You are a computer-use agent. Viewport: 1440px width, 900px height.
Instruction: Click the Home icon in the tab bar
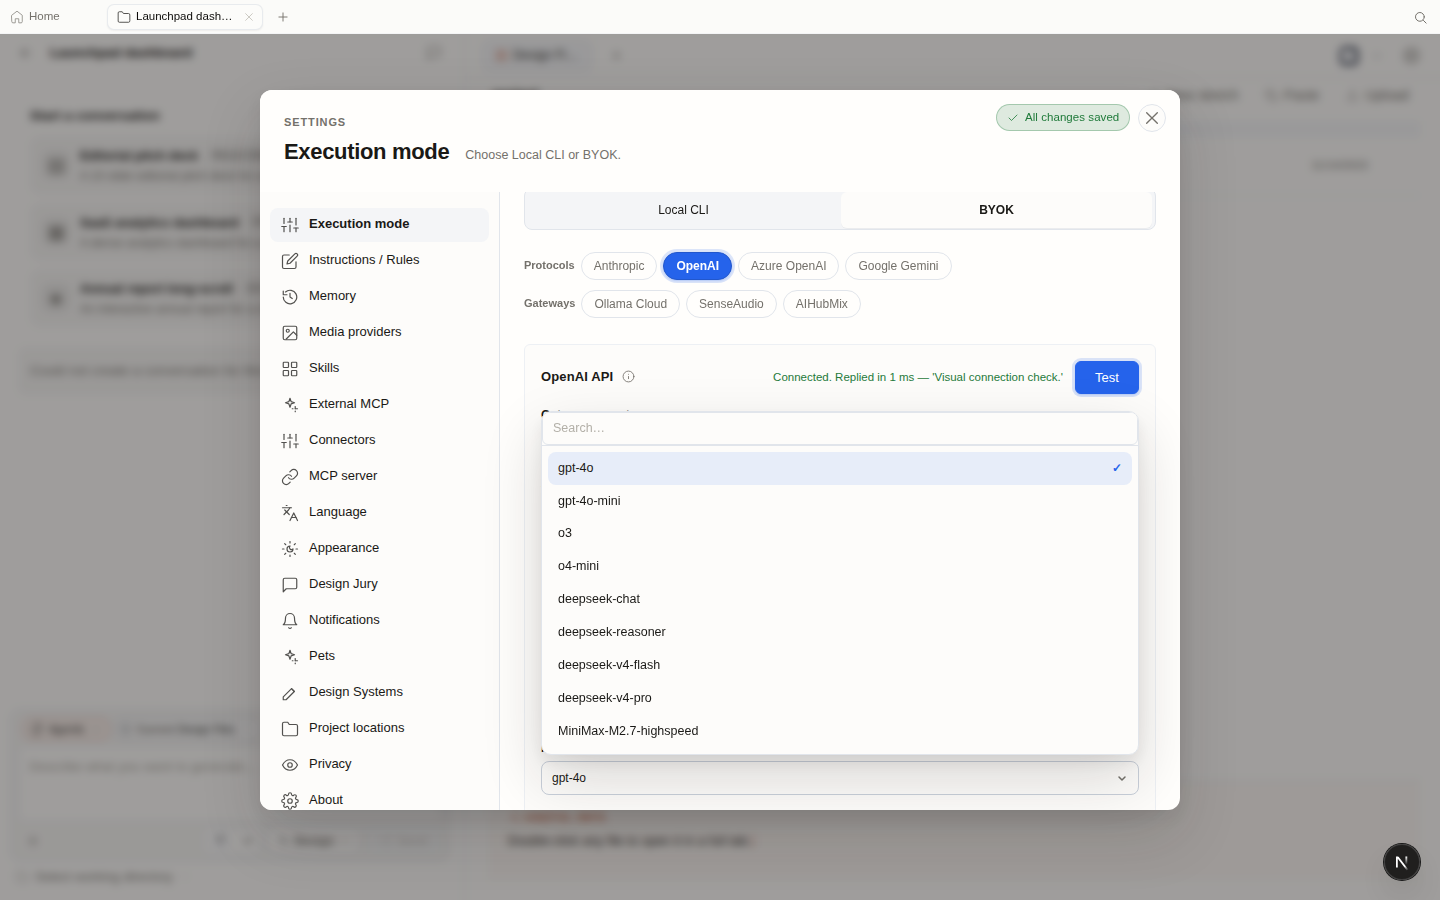click(17, 17)
